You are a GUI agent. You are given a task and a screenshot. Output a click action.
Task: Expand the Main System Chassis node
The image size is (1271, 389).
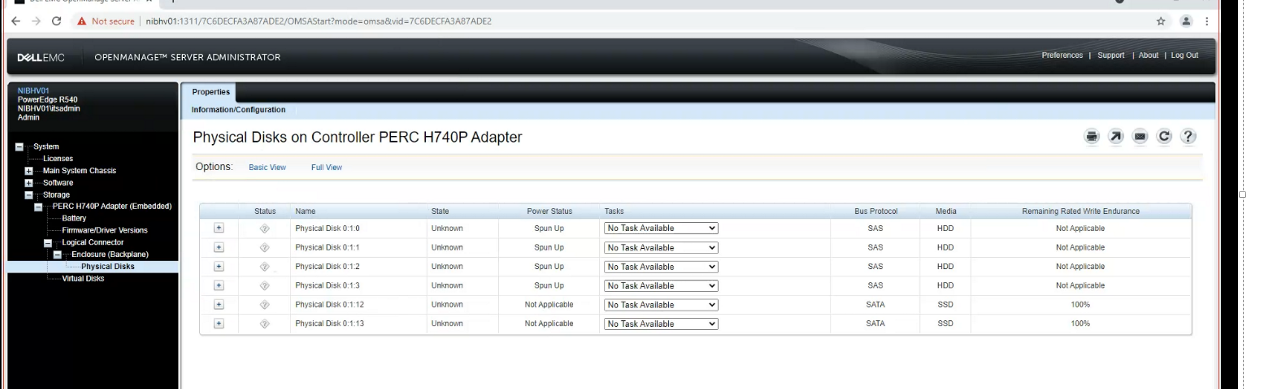click(29, 171)
